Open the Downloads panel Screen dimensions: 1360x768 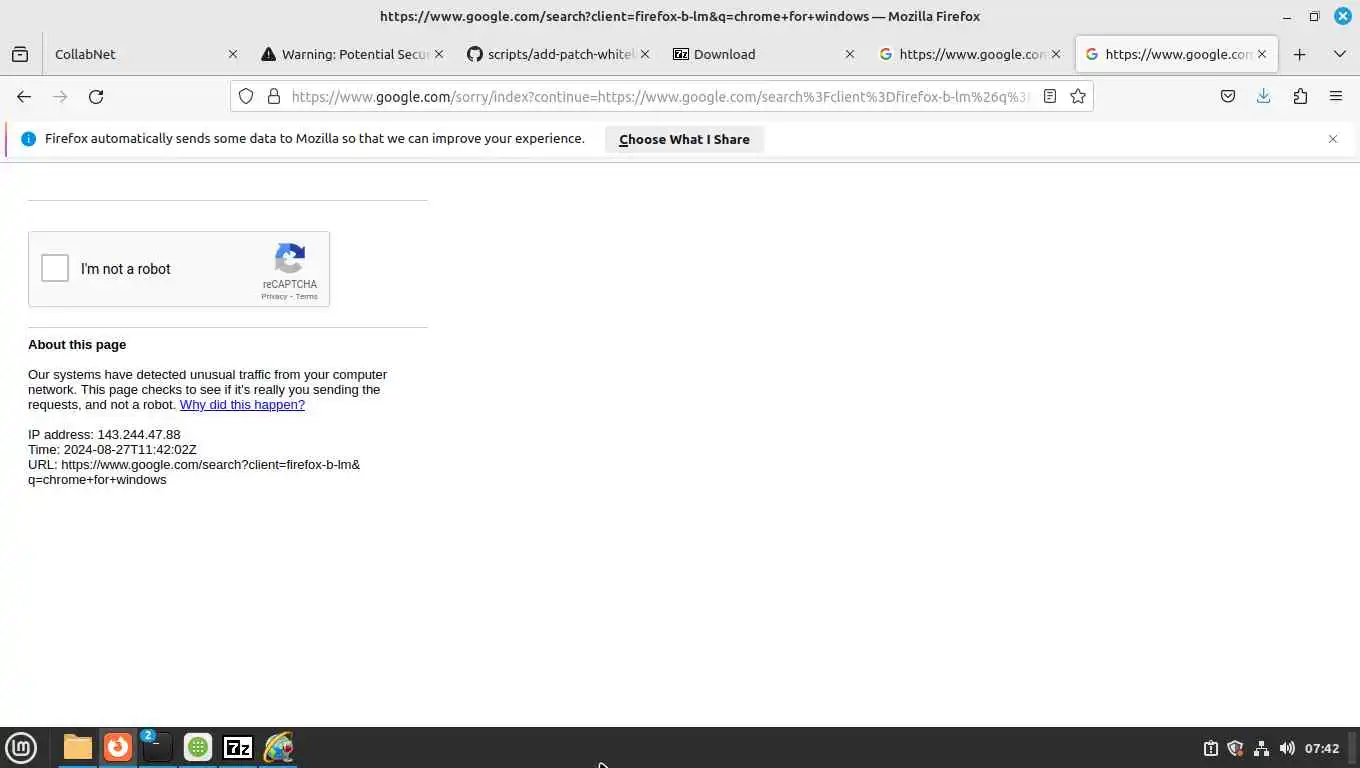pyautogui.click(x=1263, y=96)
